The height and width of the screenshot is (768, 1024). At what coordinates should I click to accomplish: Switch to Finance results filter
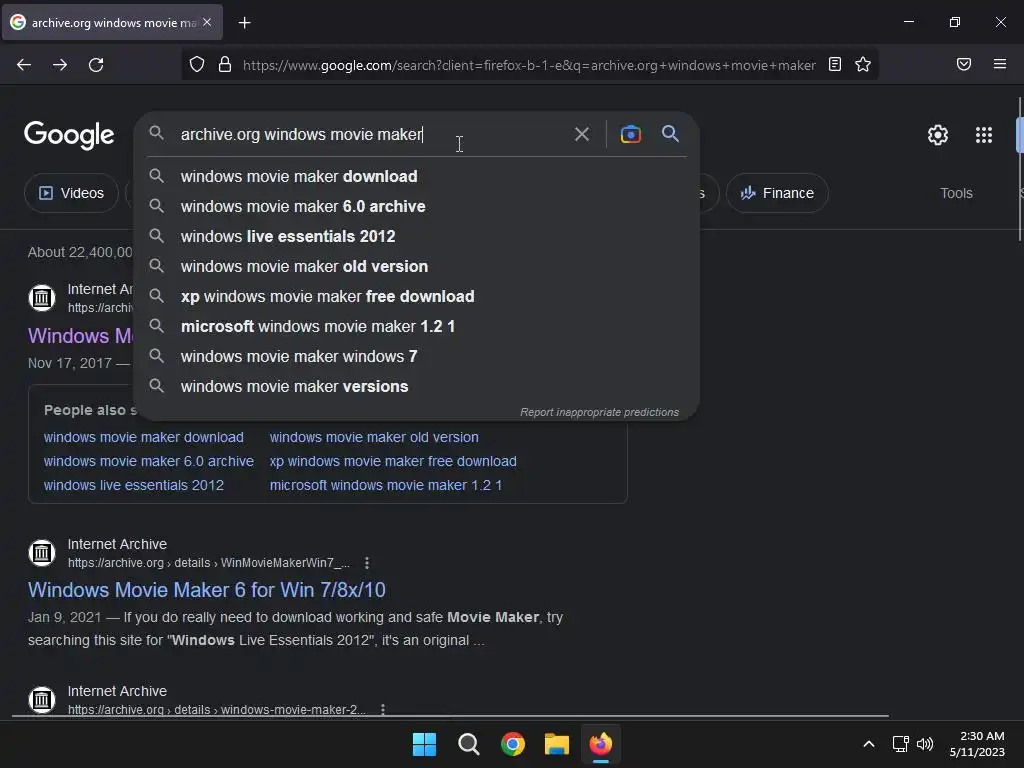point(777,193)
